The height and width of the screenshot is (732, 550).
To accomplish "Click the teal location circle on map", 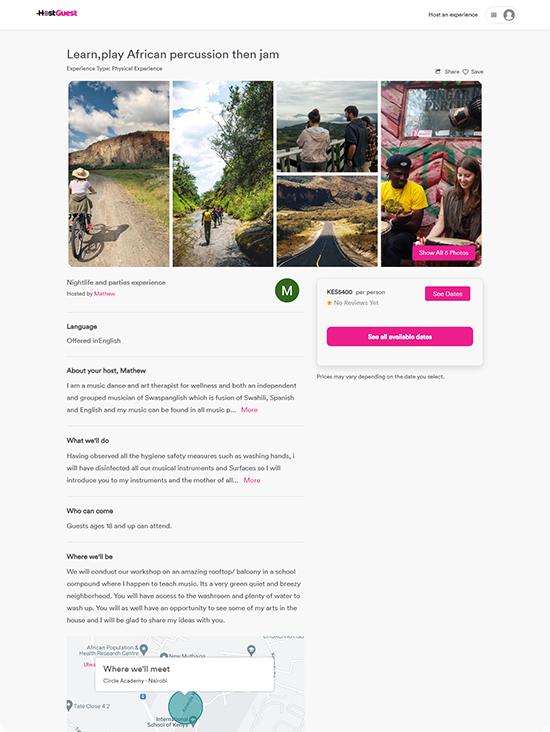I will (x=185, y=707).
